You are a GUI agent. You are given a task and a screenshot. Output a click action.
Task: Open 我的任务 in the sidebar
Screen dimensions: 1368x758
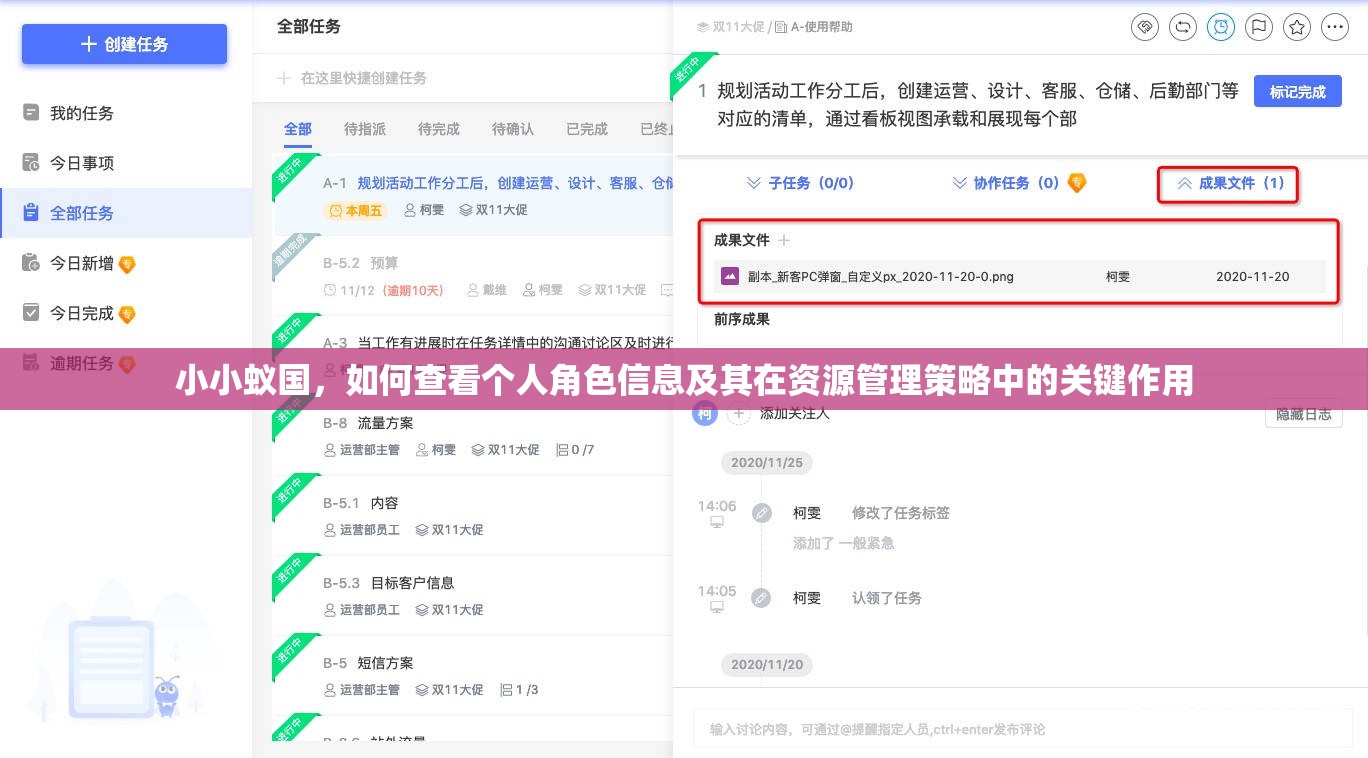pos(82,113)
